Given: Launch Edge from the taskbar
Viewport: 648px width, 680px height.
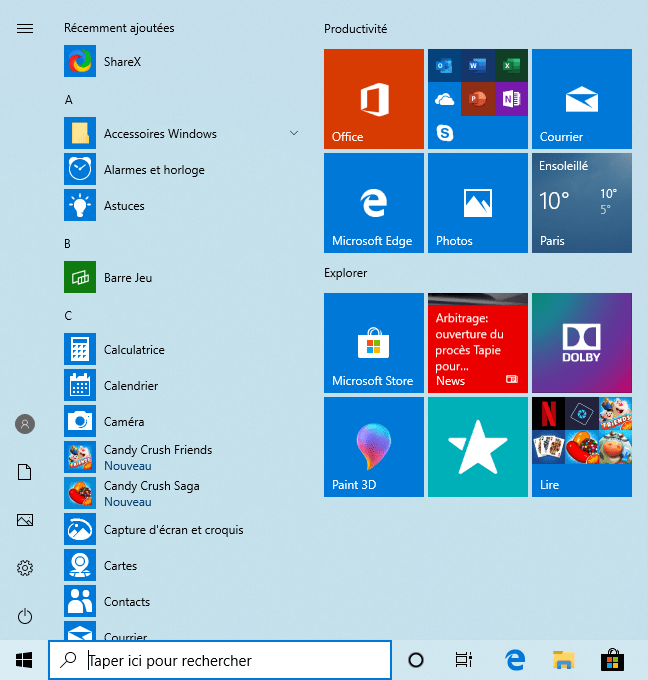Looking at the screenshot, I should coord(515,660).
